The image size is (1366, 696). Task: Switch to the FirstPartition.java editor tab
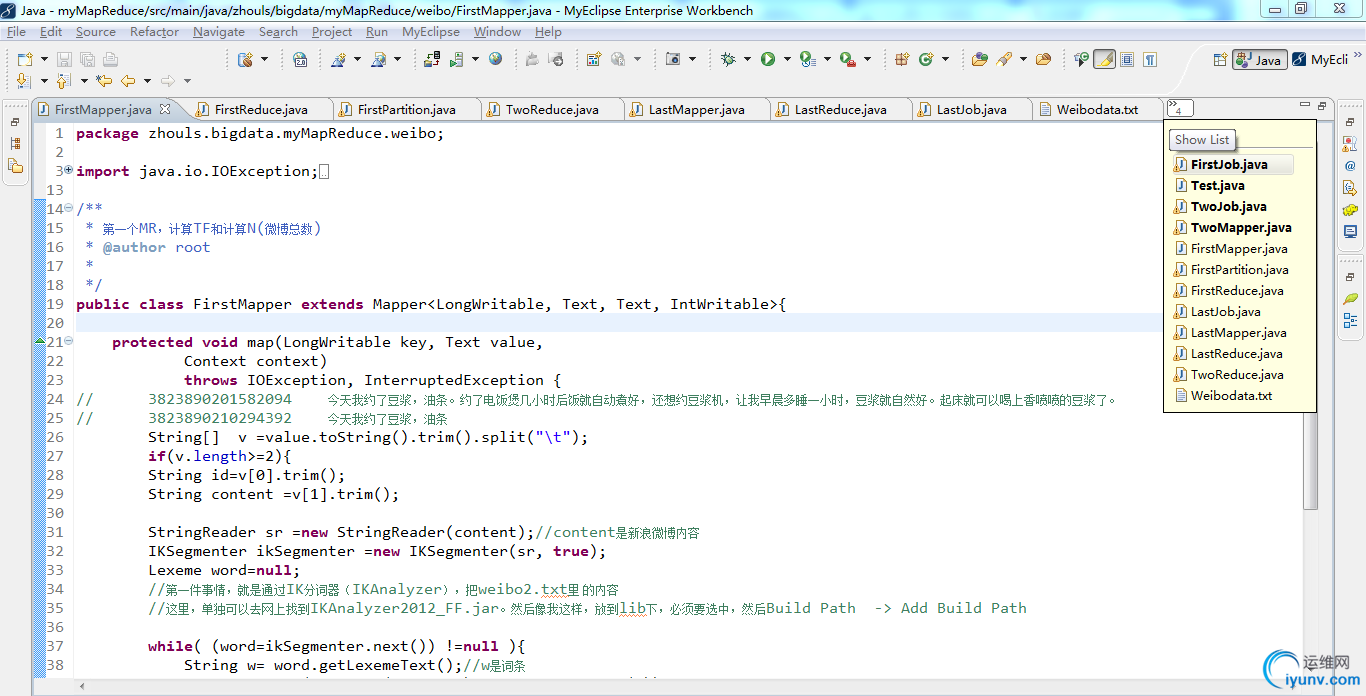point(406,110)
